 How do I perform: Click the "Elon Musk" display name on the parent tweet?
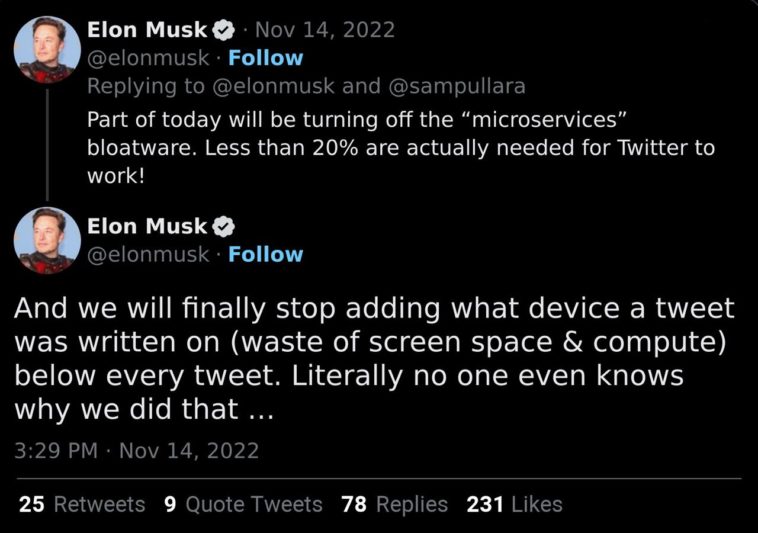point(147,29)
